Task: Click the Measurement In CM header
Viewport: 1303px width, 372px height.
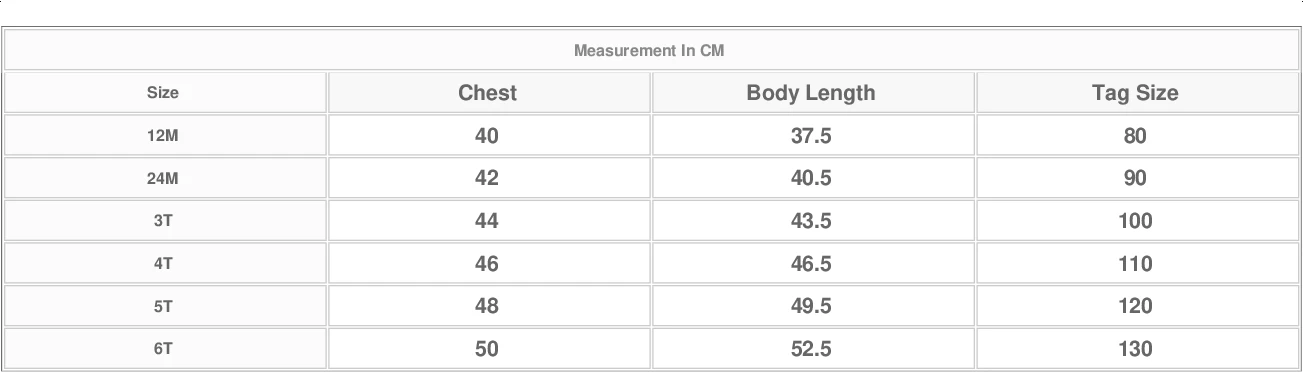Action: click(649, 50)
